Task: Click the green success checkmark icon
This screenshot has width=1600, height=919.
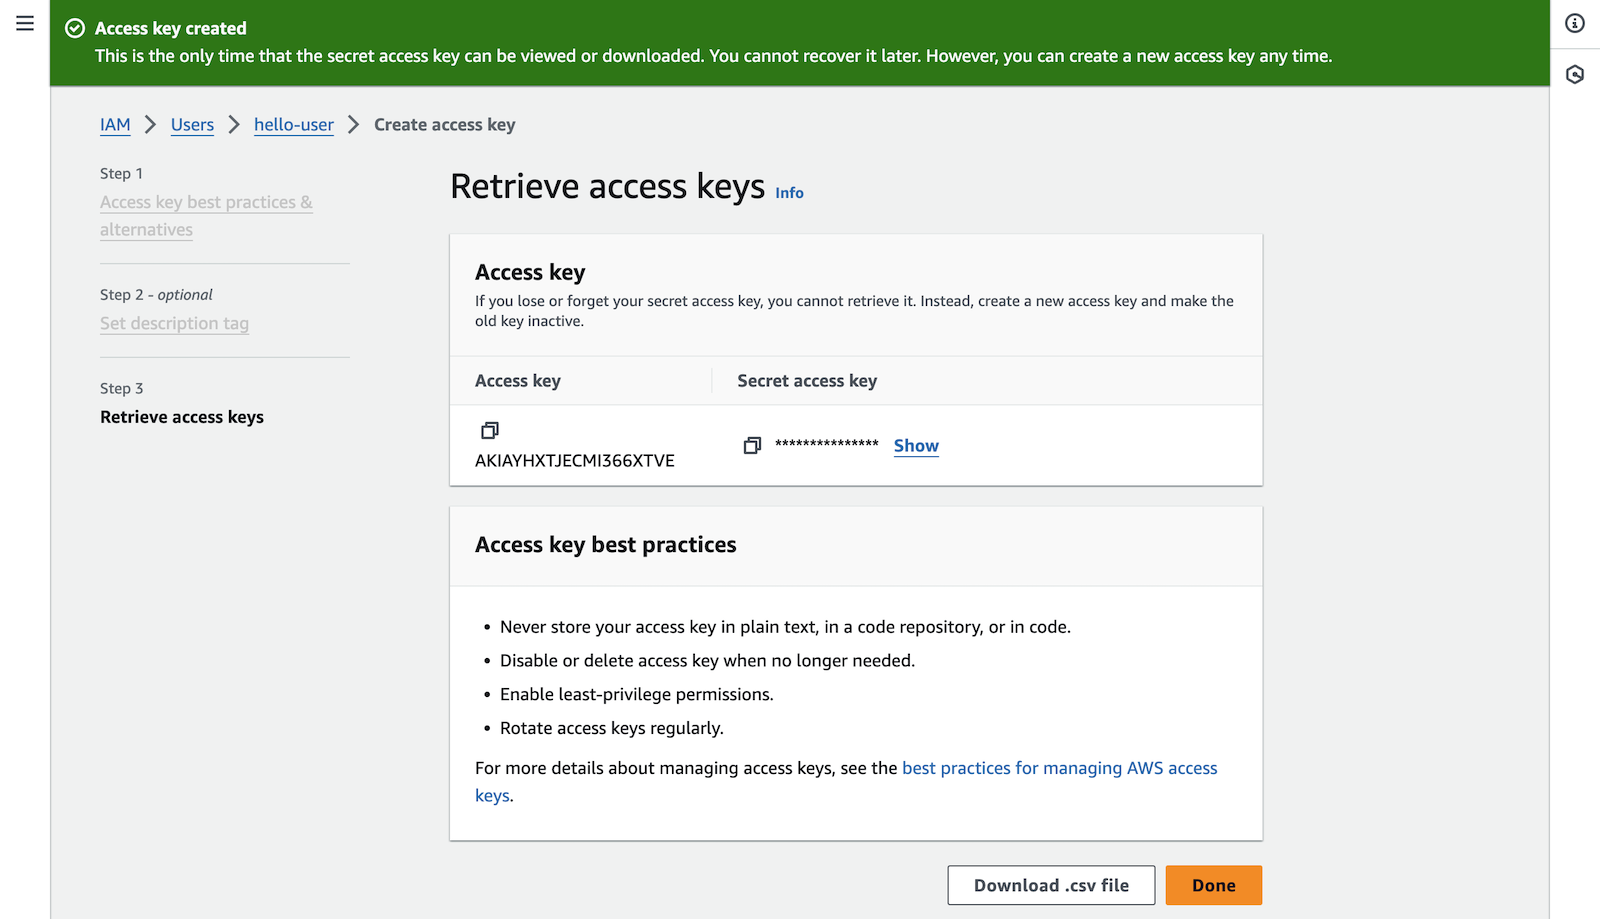Action: (x=75, y=28)
